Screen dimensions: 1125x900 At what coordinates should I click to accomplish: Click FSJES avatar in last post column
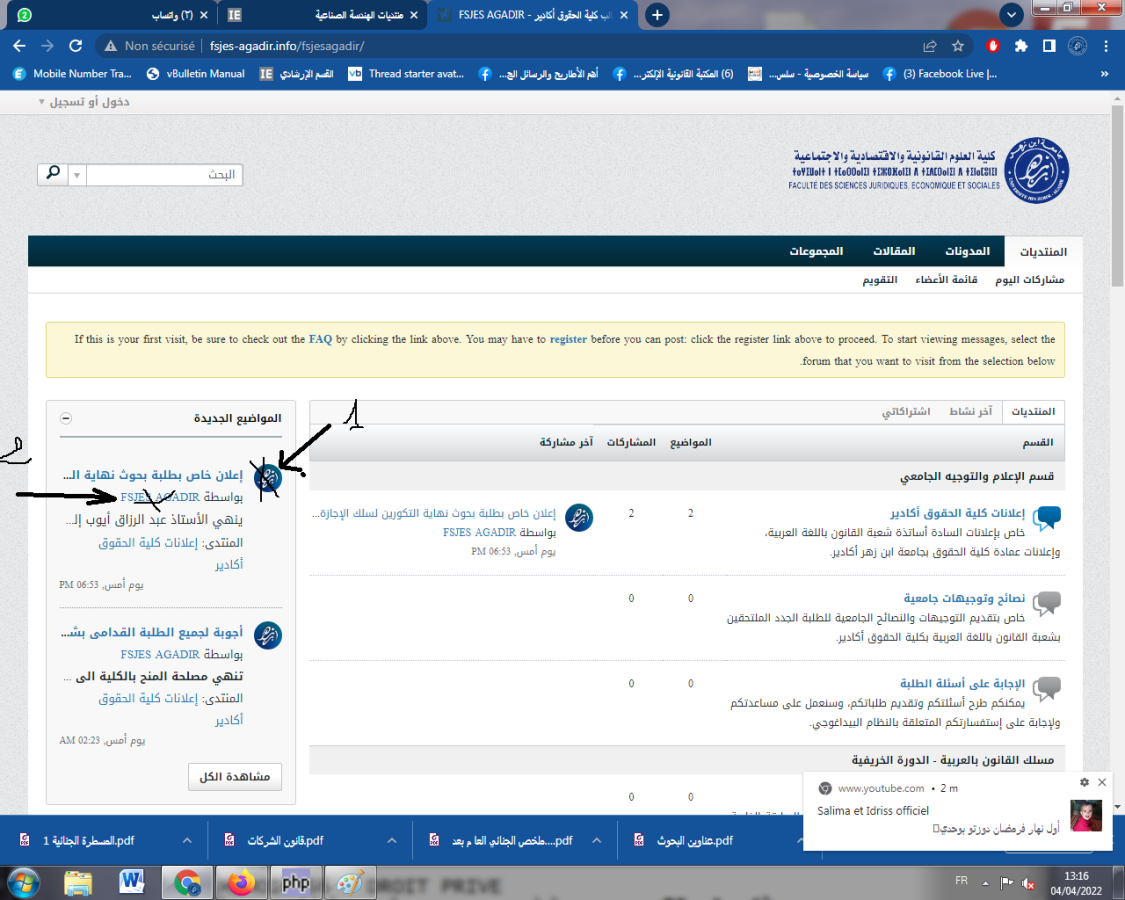point(579,517)
